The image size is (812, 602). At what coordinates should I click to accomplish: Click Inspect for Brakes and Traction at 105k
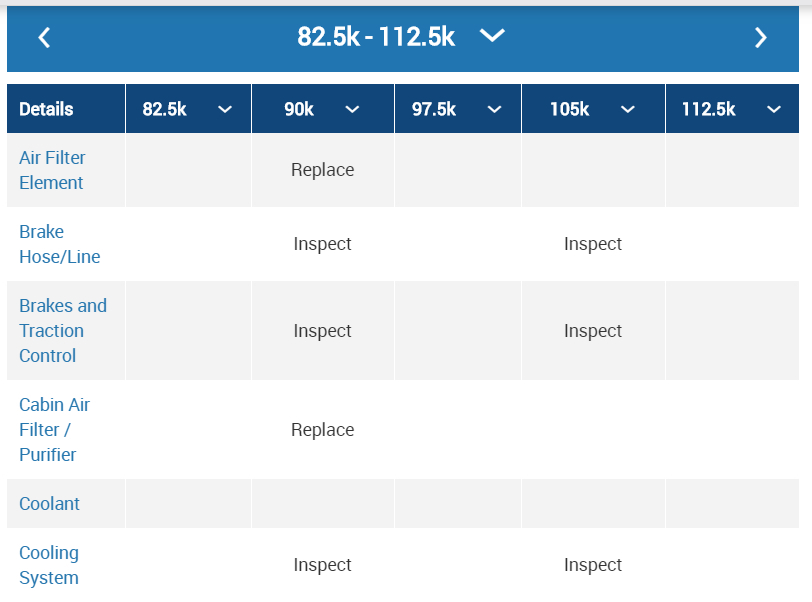click(x=592, y=331)
